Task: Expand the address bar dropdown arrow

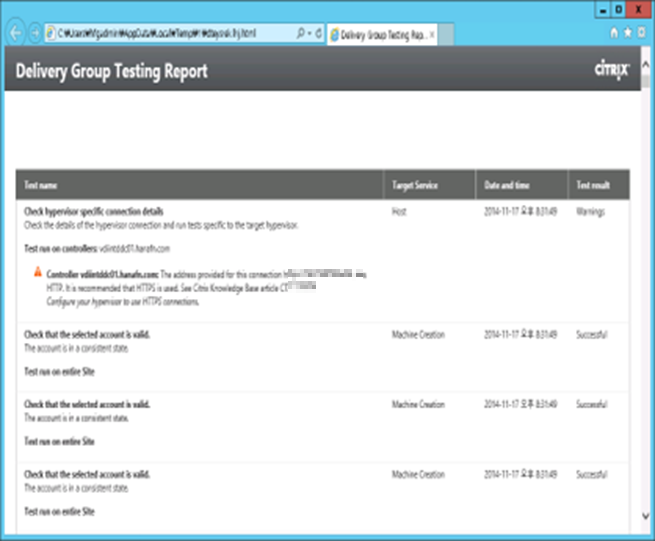Action: click(310, 33)
